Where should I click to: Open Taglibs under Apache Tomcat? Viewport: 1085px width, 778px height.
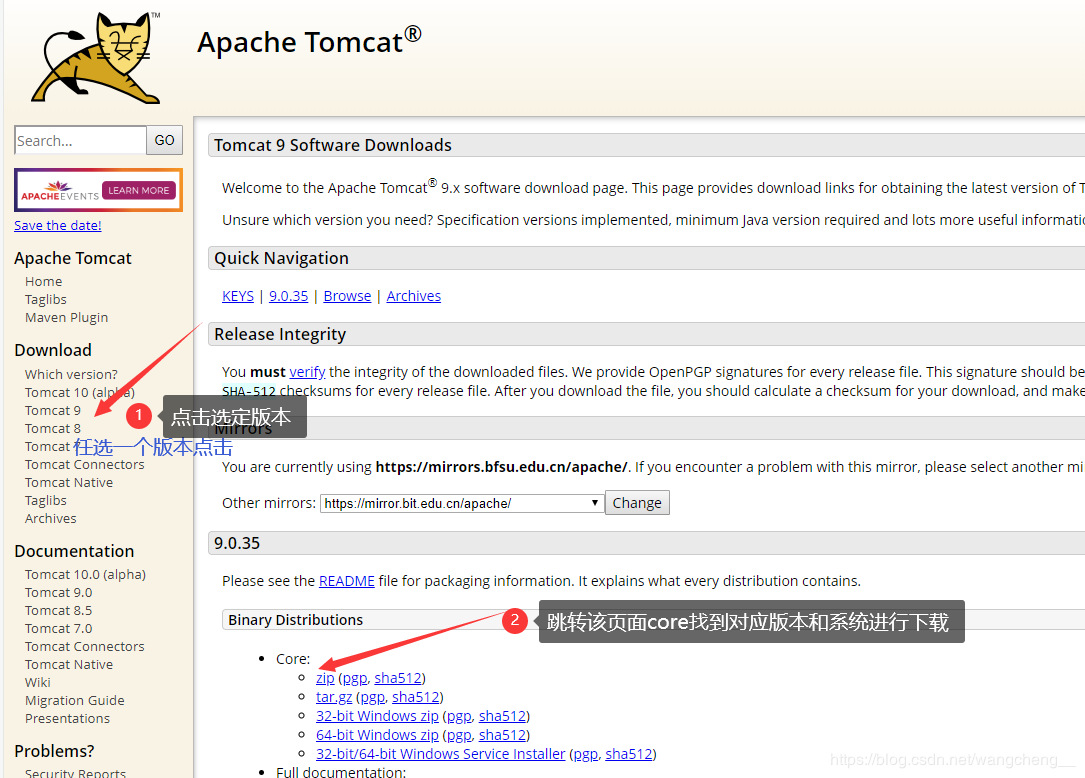click(x=46, y=300)
